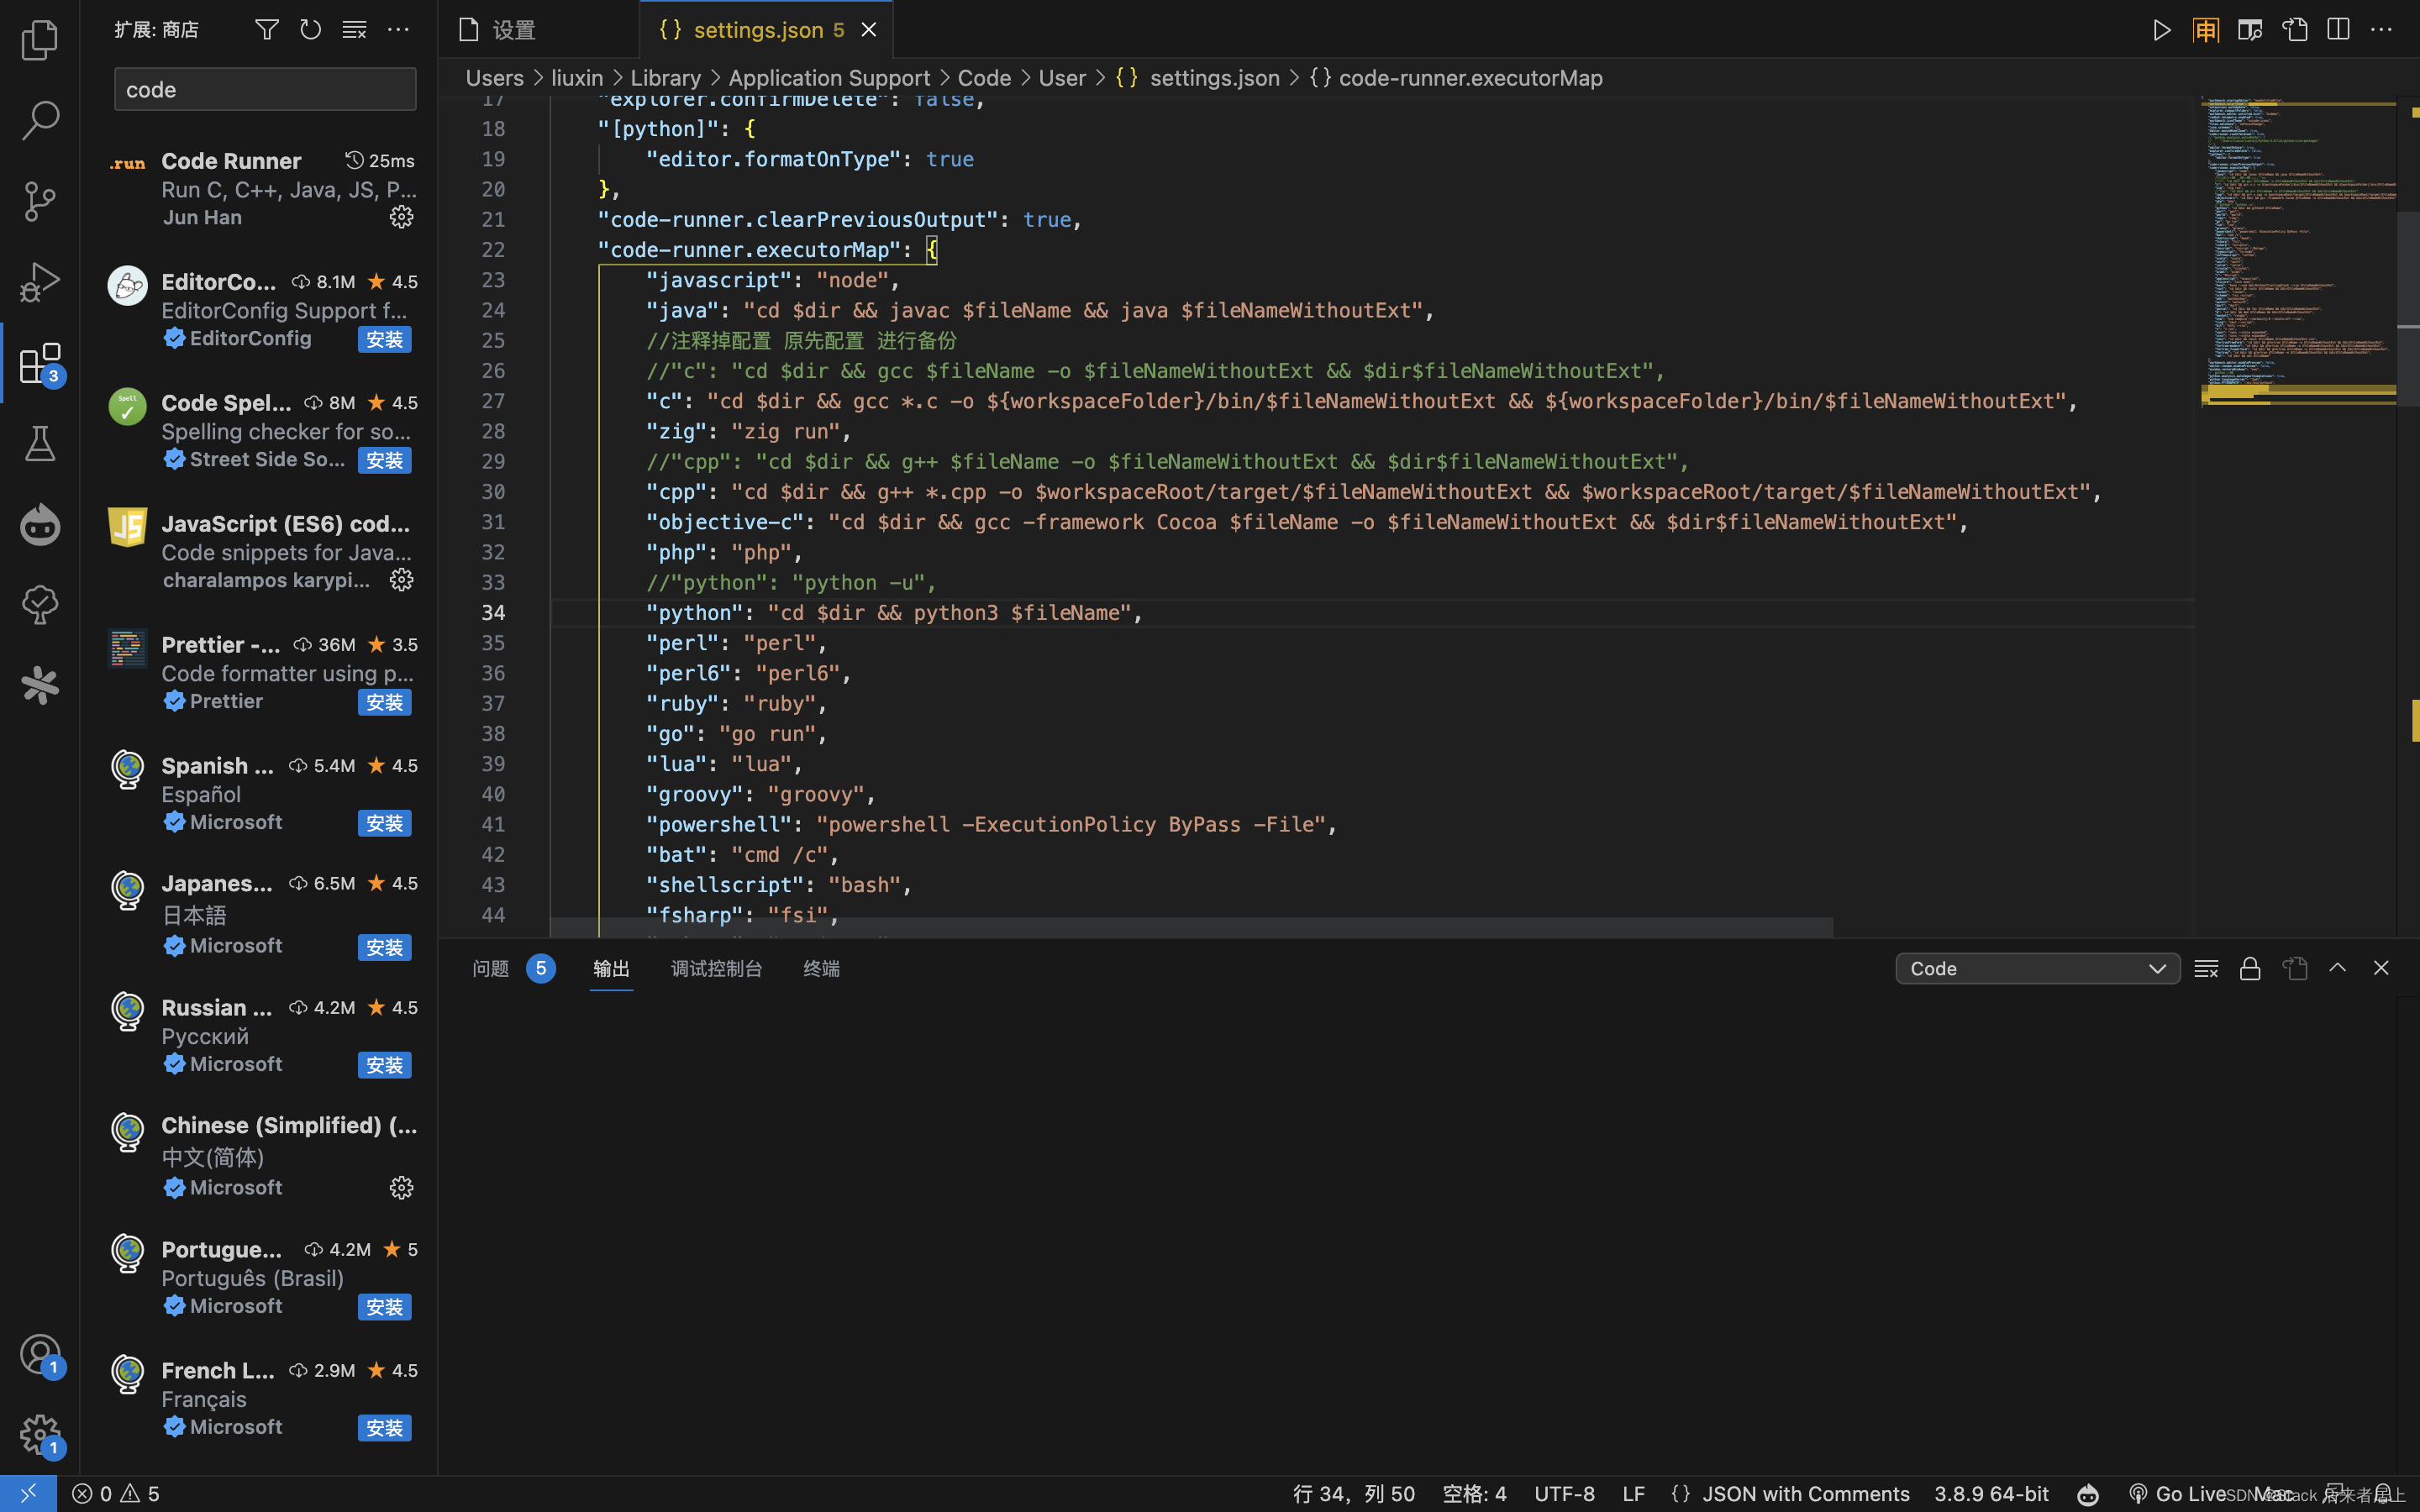Install the Prettier extension

coord(385,702)
